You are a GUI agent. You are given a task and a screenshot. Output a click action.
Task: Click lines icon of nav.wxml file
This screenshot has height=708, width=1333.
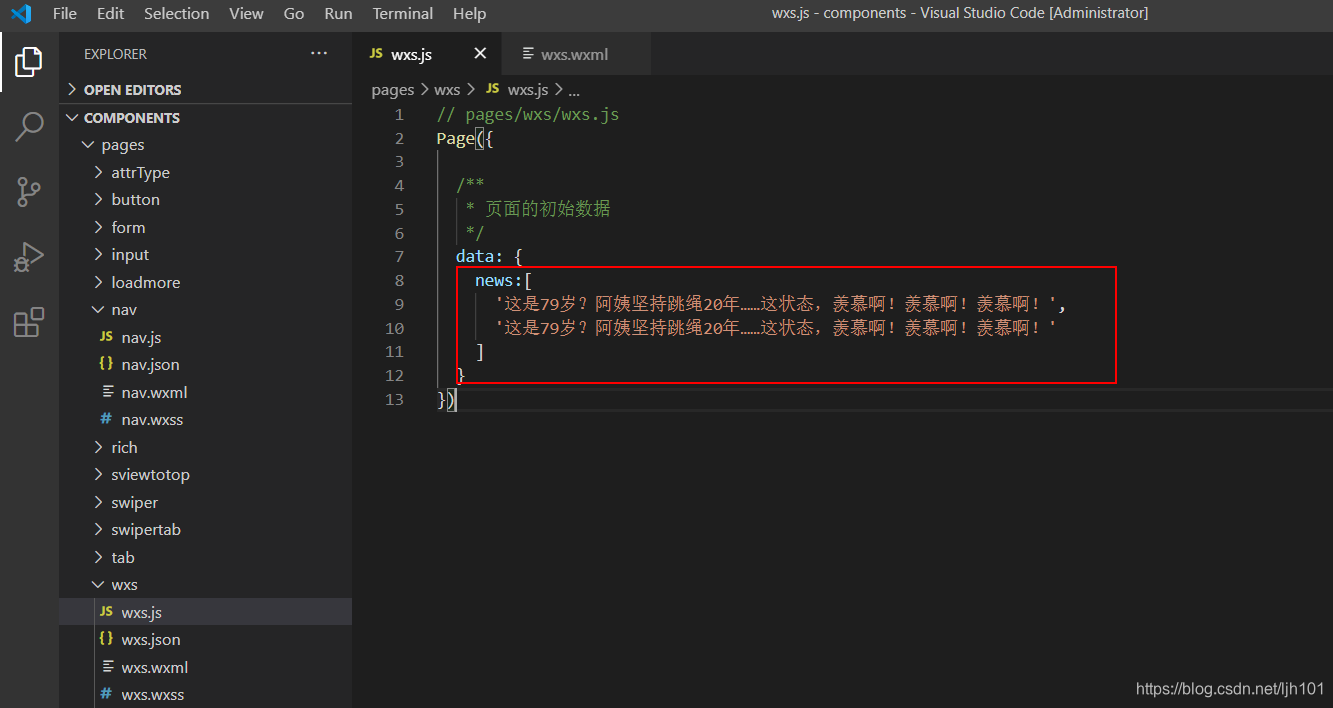click(x=108, y=392)
